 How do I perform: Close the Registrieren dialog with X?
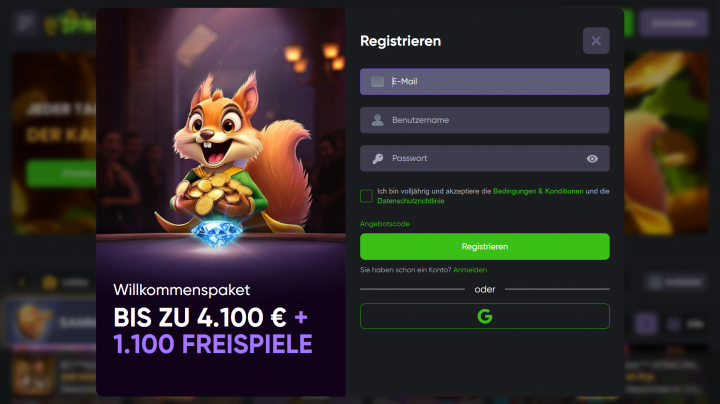click(x=596, y=41)
